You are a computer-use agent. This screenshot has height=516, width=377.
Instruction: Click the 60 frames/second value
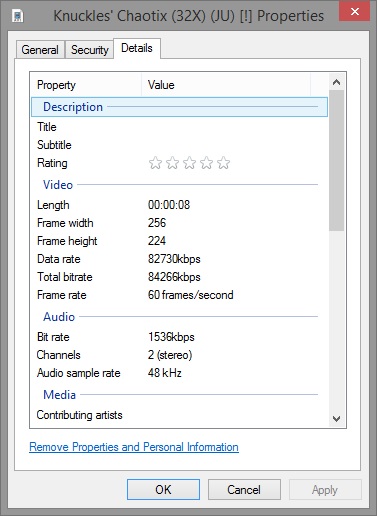coord(191,295)
